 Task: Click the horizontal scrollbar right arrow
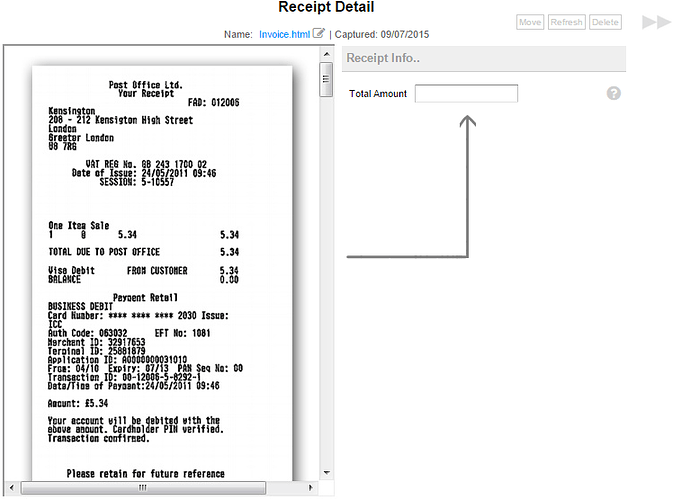pos(310,488)
